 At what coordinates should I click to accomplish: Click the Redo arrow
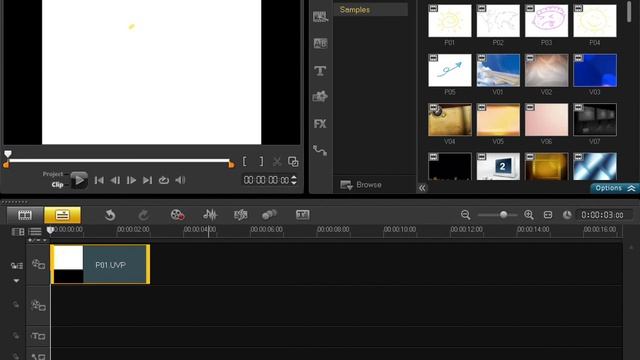pos(143,215)
